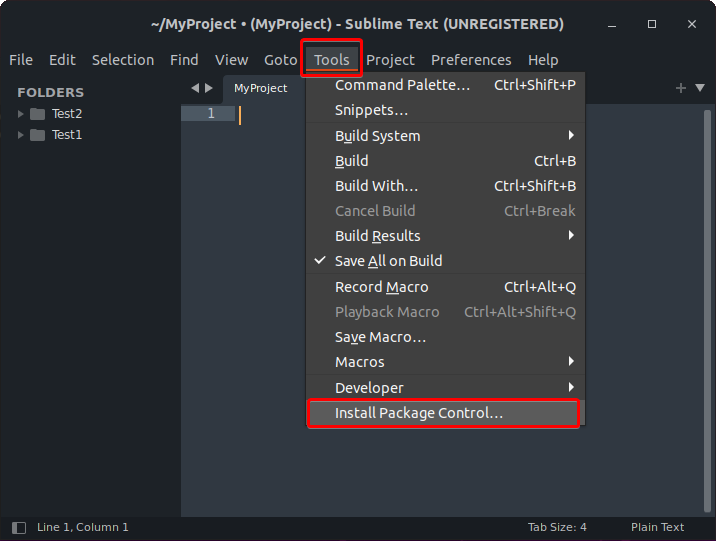Open the Edit menu
This screenshot has height=541, width=716.
(x=62, y=60)
